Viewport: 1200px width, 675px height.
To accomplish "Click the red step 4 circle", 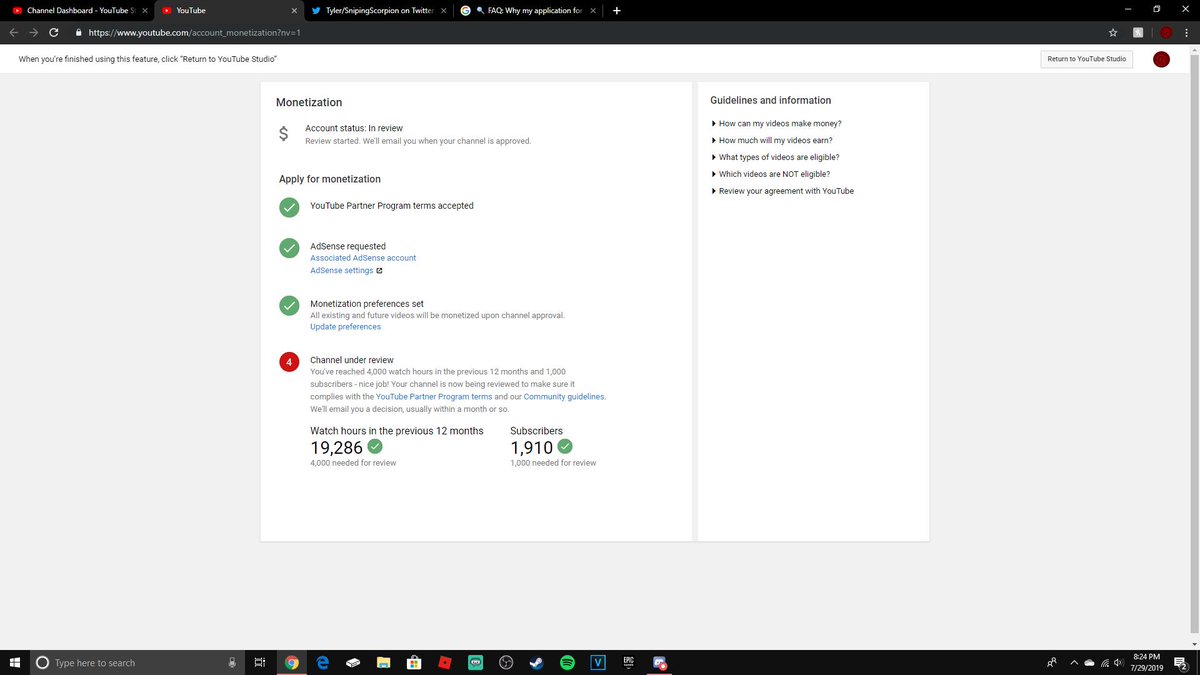I will [x=288, y=362].
